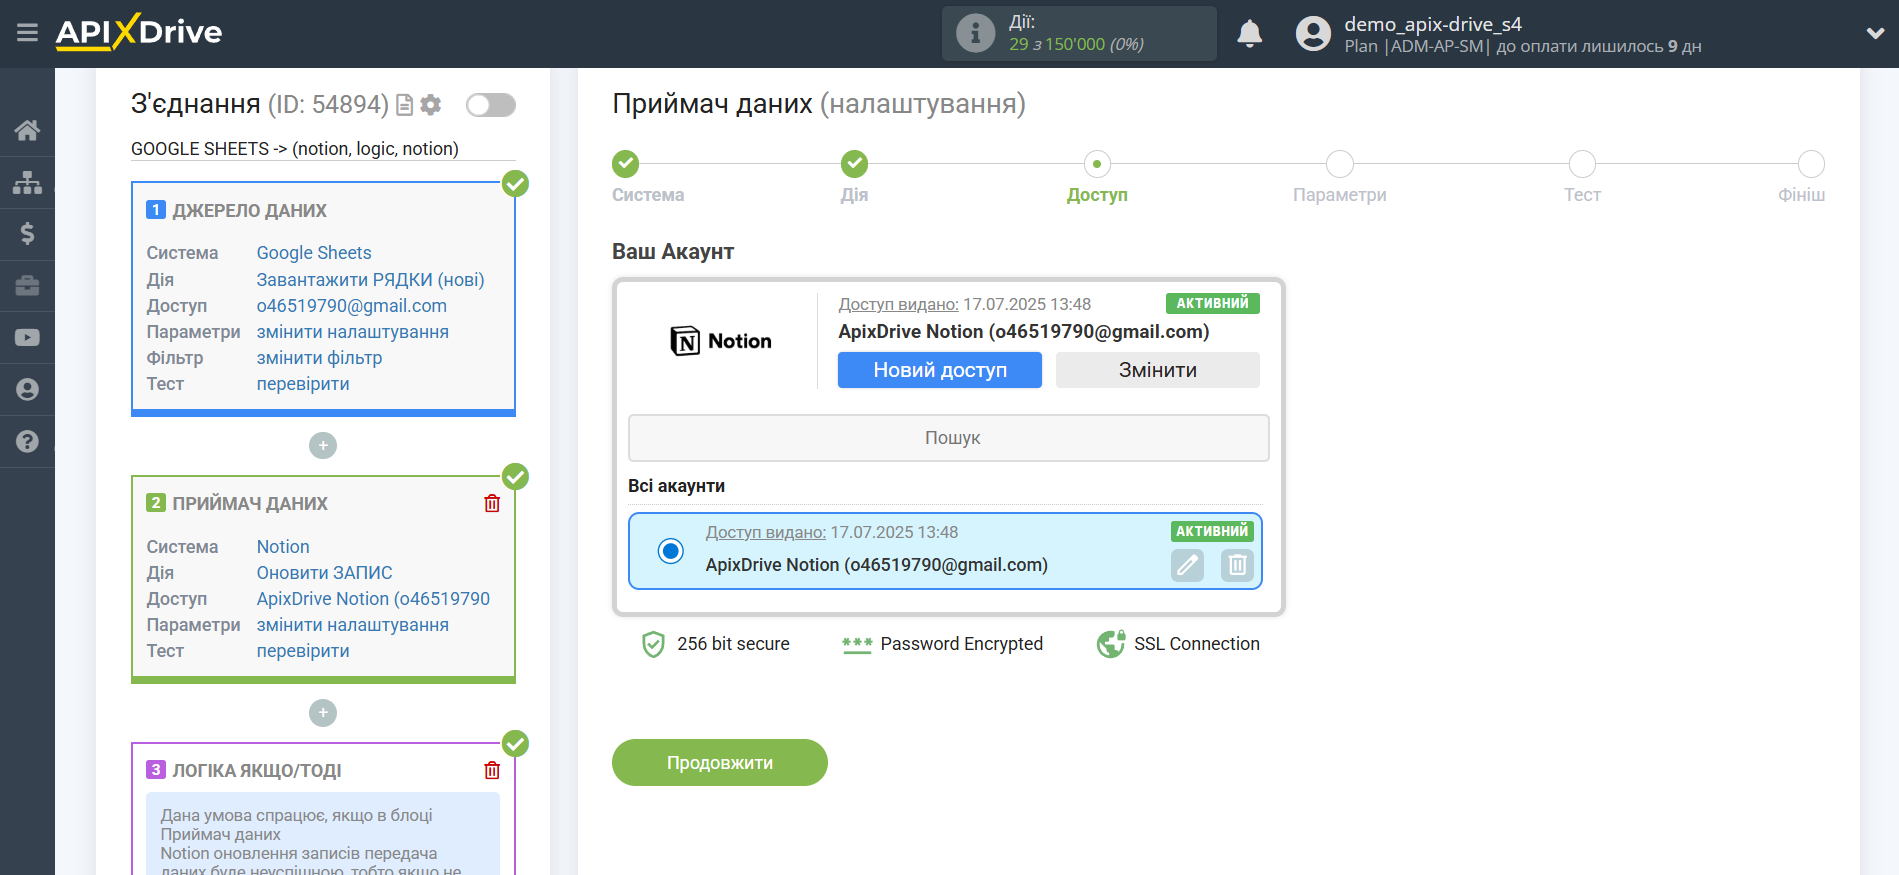The width and height of the screenshot is (1899, 875).
Task: Open the user profile sidebar icon
Action: (27, 390)
